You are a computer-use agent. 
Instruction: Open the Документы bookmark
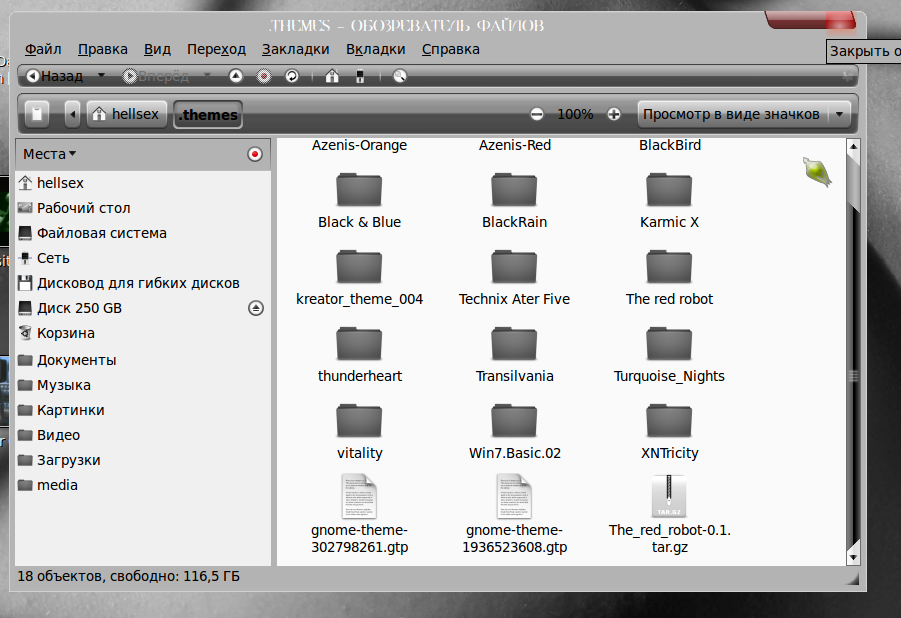[143, 360]
